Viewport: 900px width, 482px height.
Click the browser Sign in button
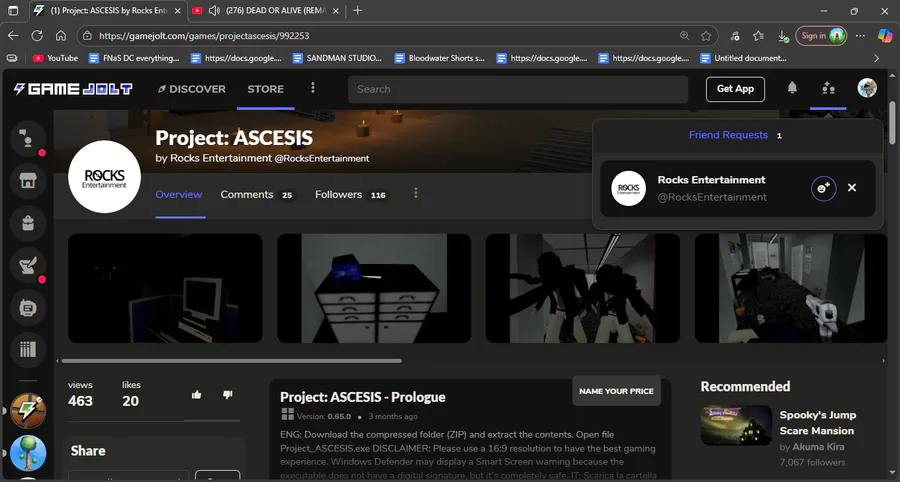[821, 36]
